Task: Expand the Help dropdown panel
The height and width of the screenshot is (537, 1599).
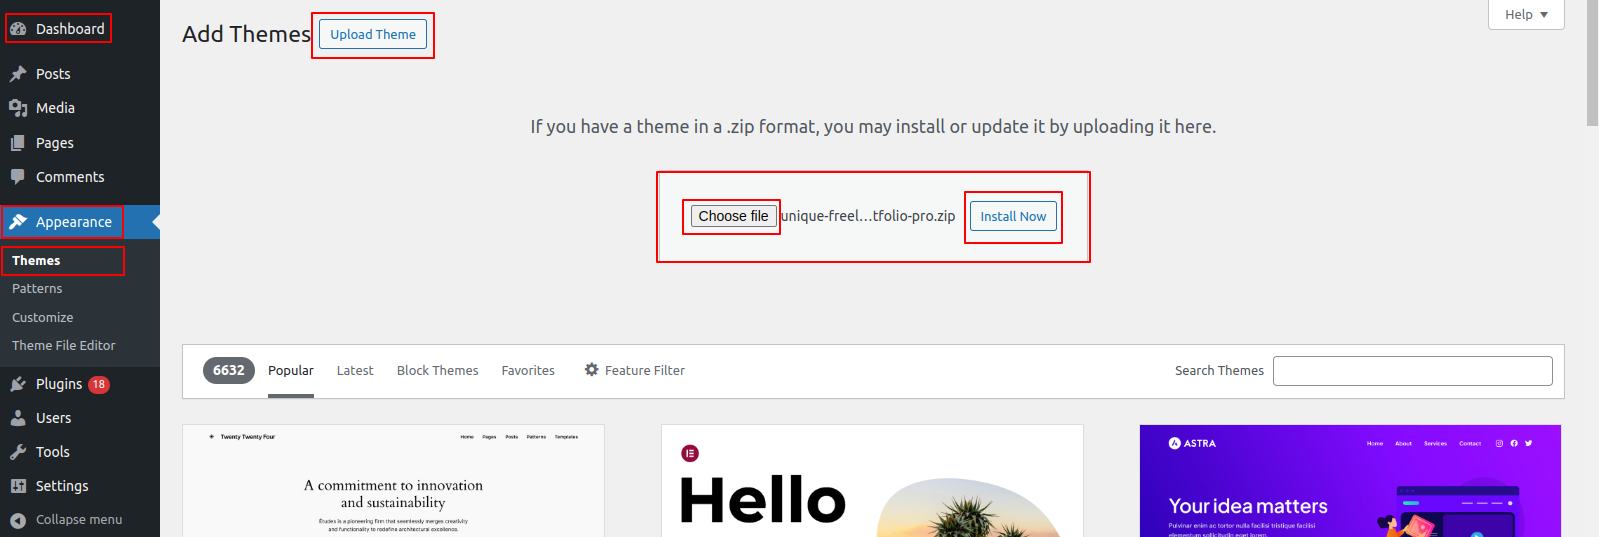Action: pos(1526,15)
